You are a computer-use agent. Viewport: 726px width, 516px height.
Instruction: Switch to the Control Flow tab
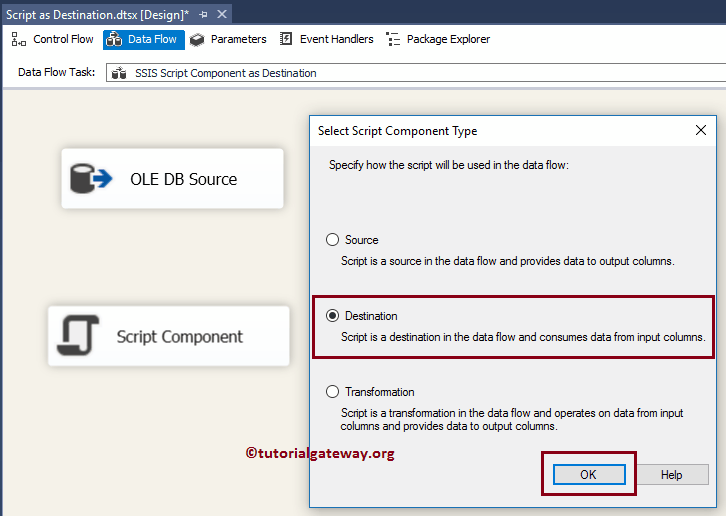(x=52, y=39)
